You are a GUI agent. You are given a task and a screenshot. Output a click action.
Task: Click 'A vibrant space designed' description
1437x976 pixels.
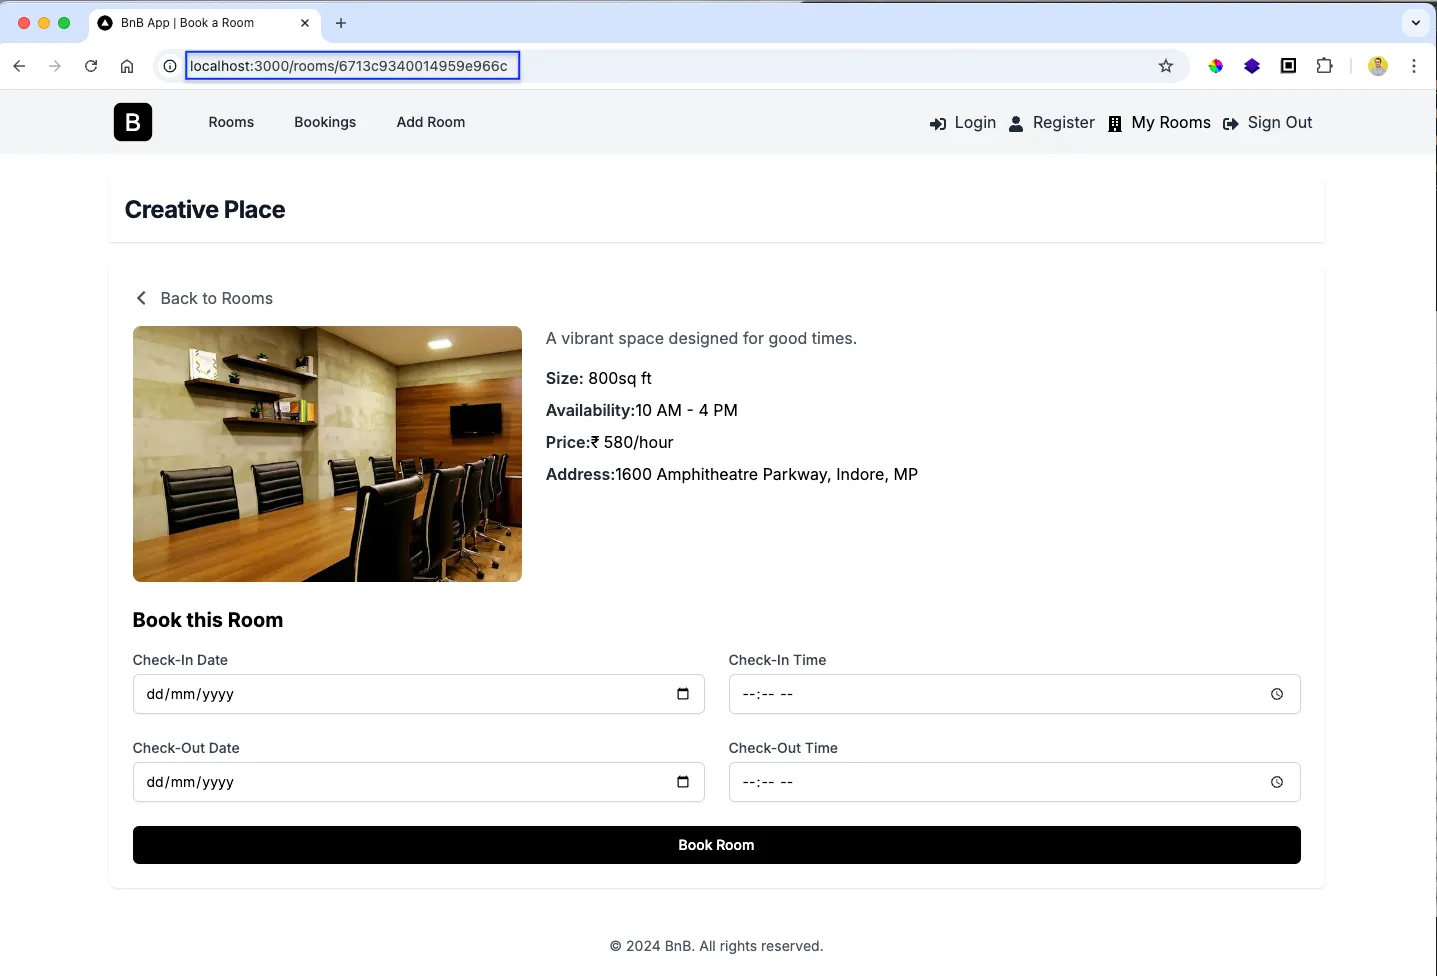click(701, 338)
